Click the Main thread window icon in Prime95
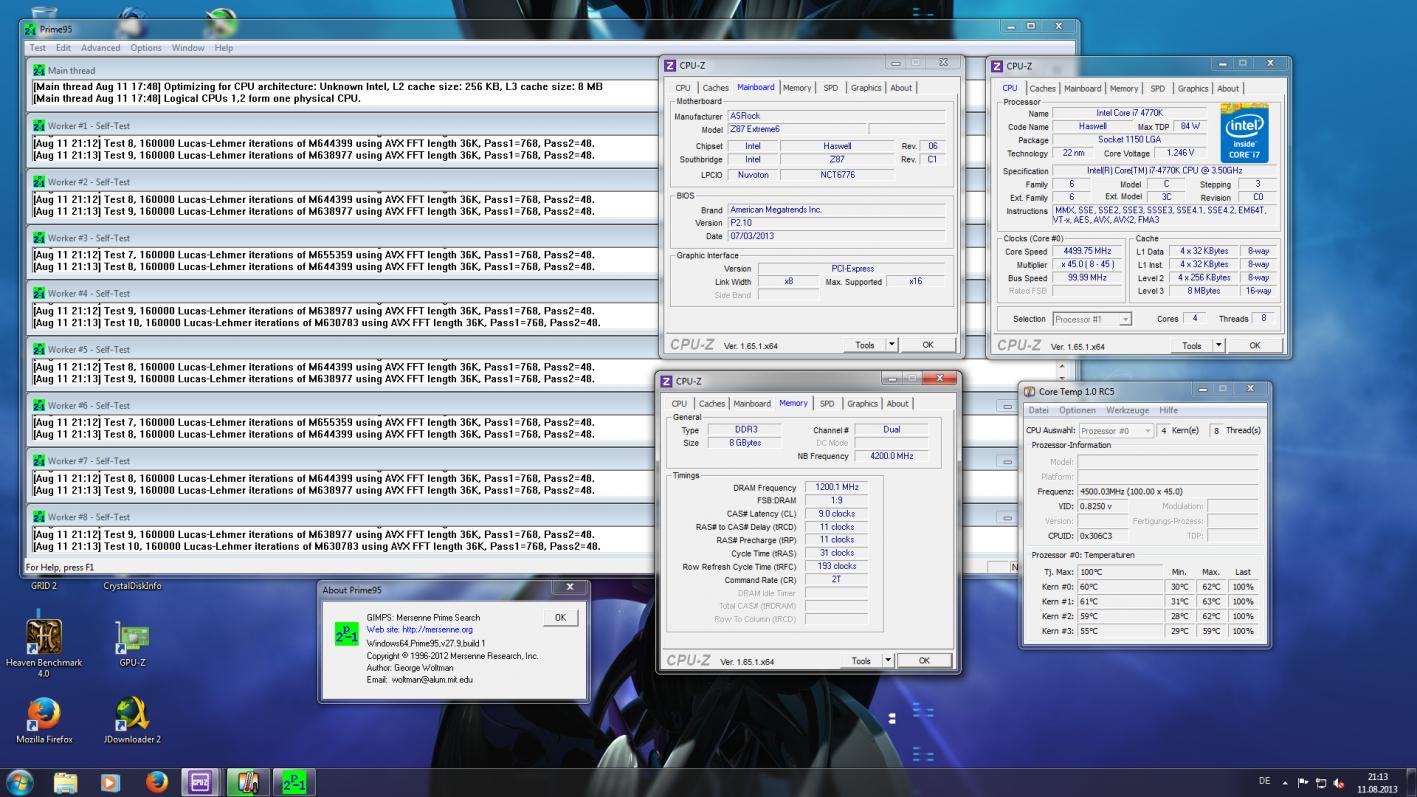The width and height of the screenshot is (1417, 797). (x=39, y=71)
